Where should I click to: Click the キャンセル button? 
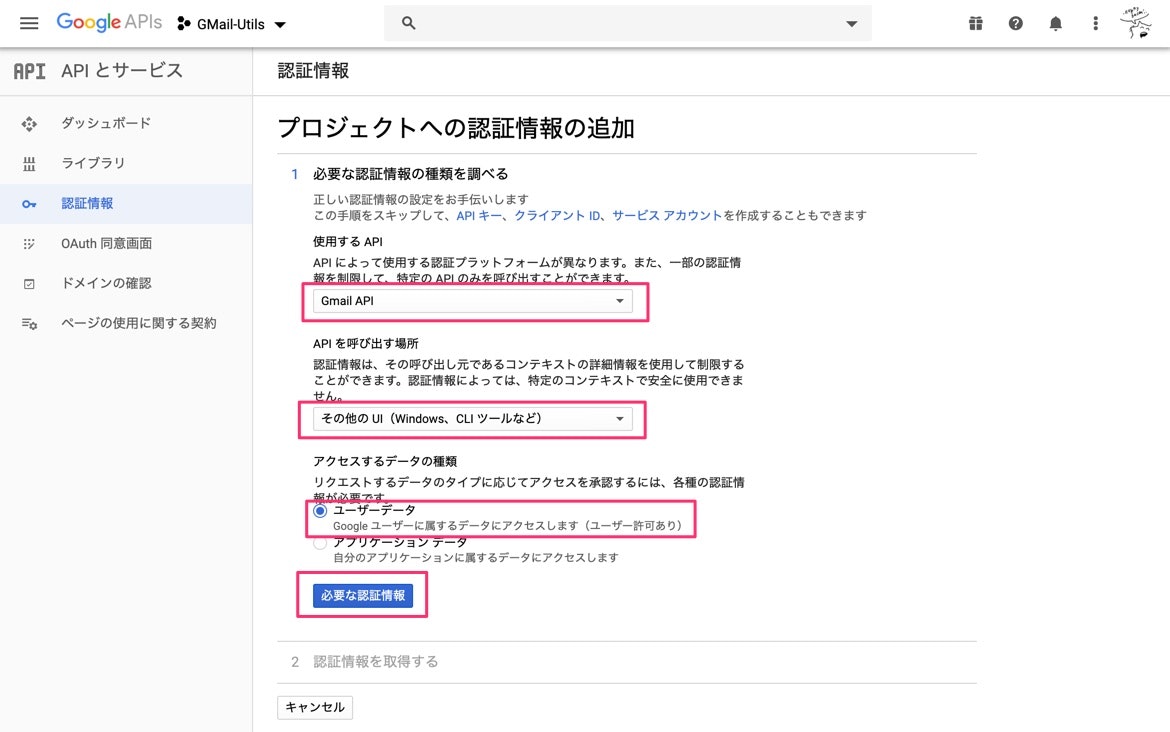click(315, 707)
